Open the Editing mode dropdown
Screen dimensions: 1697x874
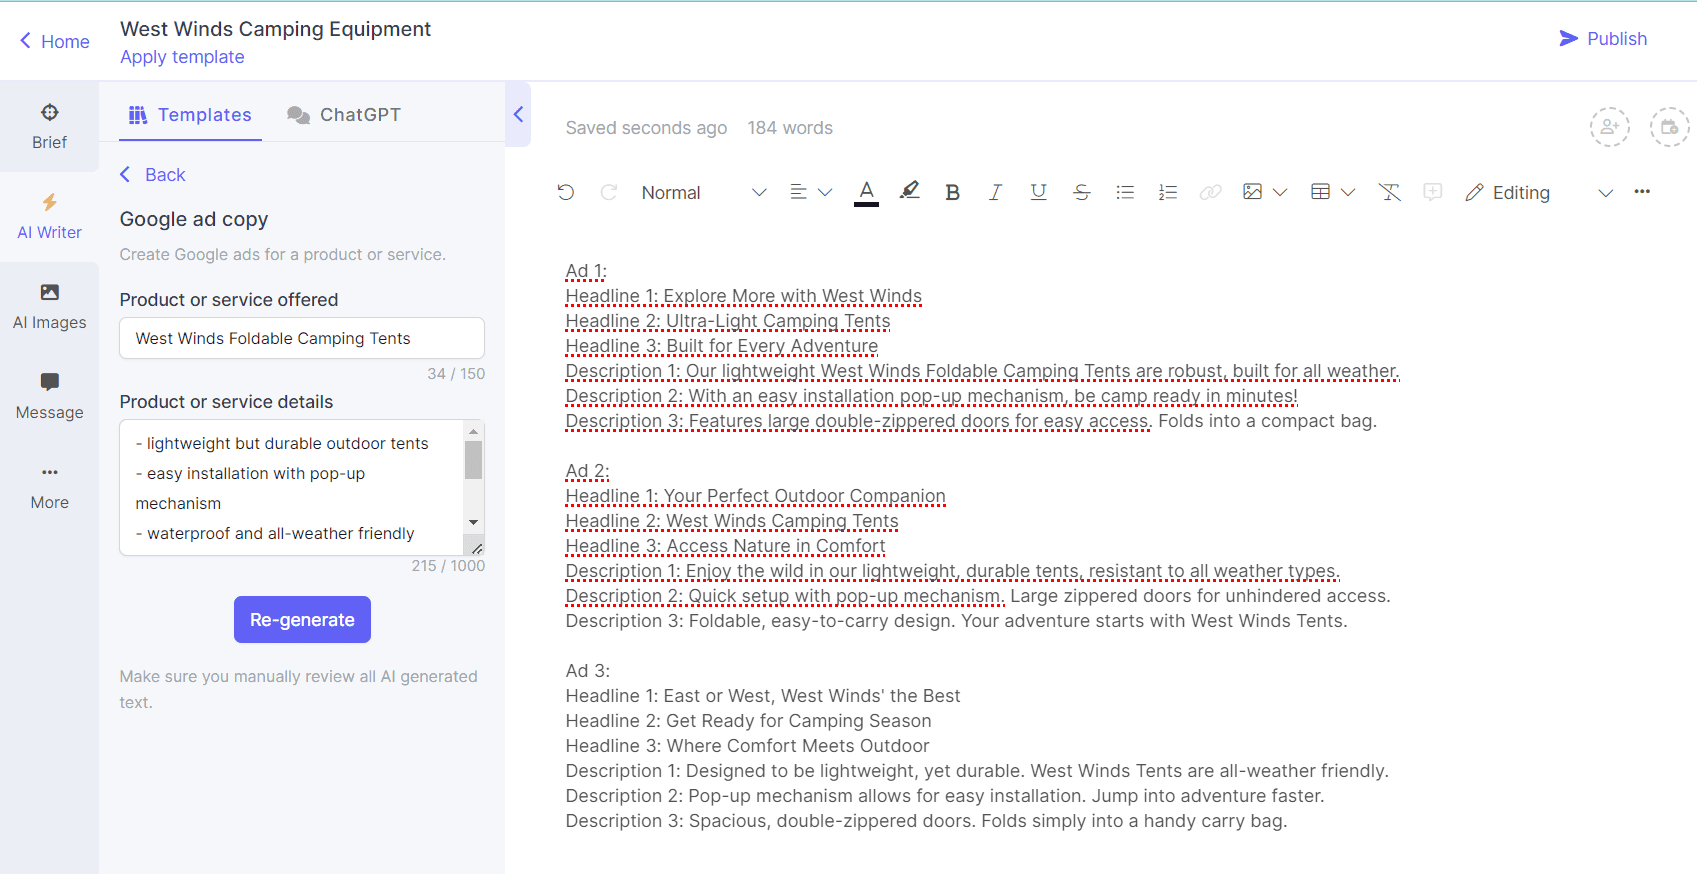pos(1539,192)
